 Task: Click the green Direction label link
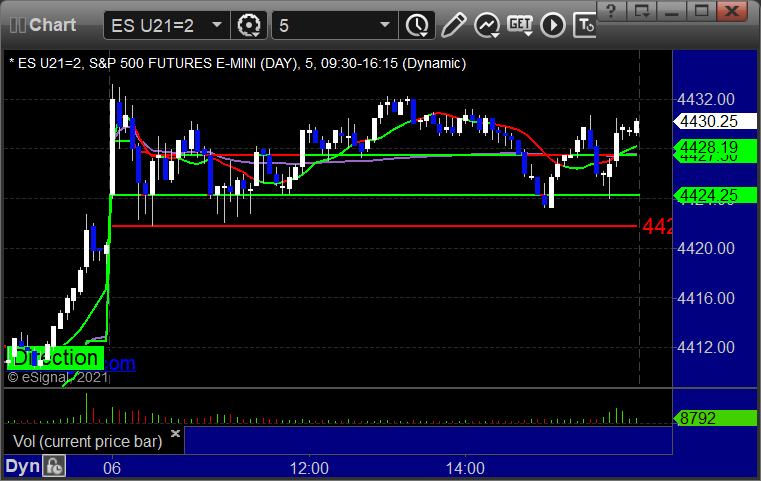55,358
